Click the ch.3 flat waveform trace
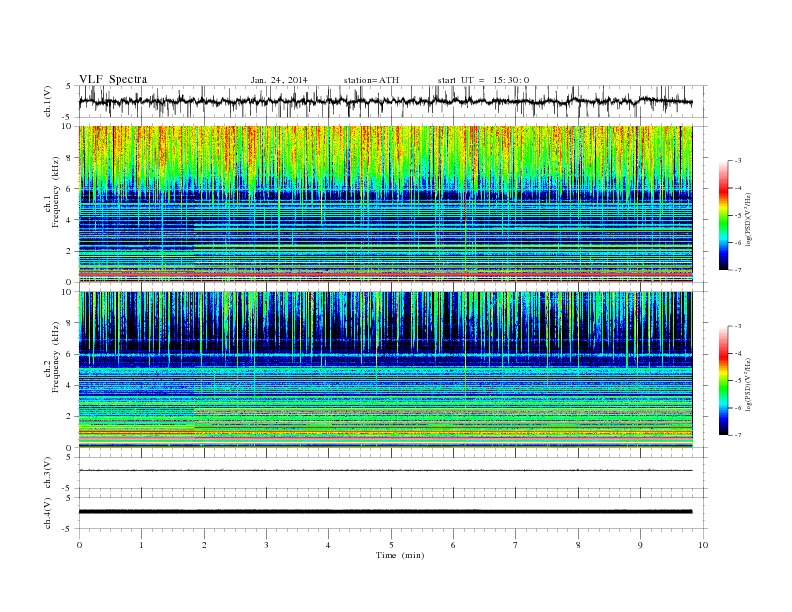This screenshot has width=792, height=612. (385, 471)
